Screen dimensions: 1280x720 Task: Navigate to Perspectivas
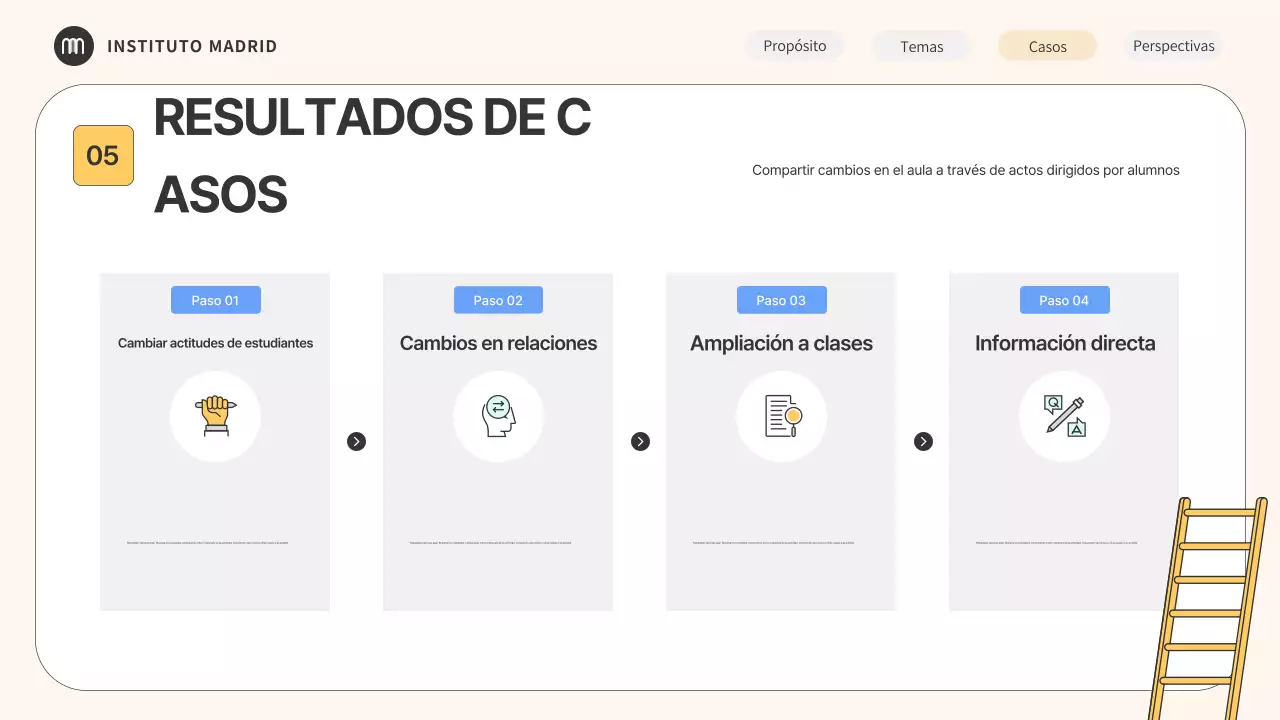[1173, 46]
